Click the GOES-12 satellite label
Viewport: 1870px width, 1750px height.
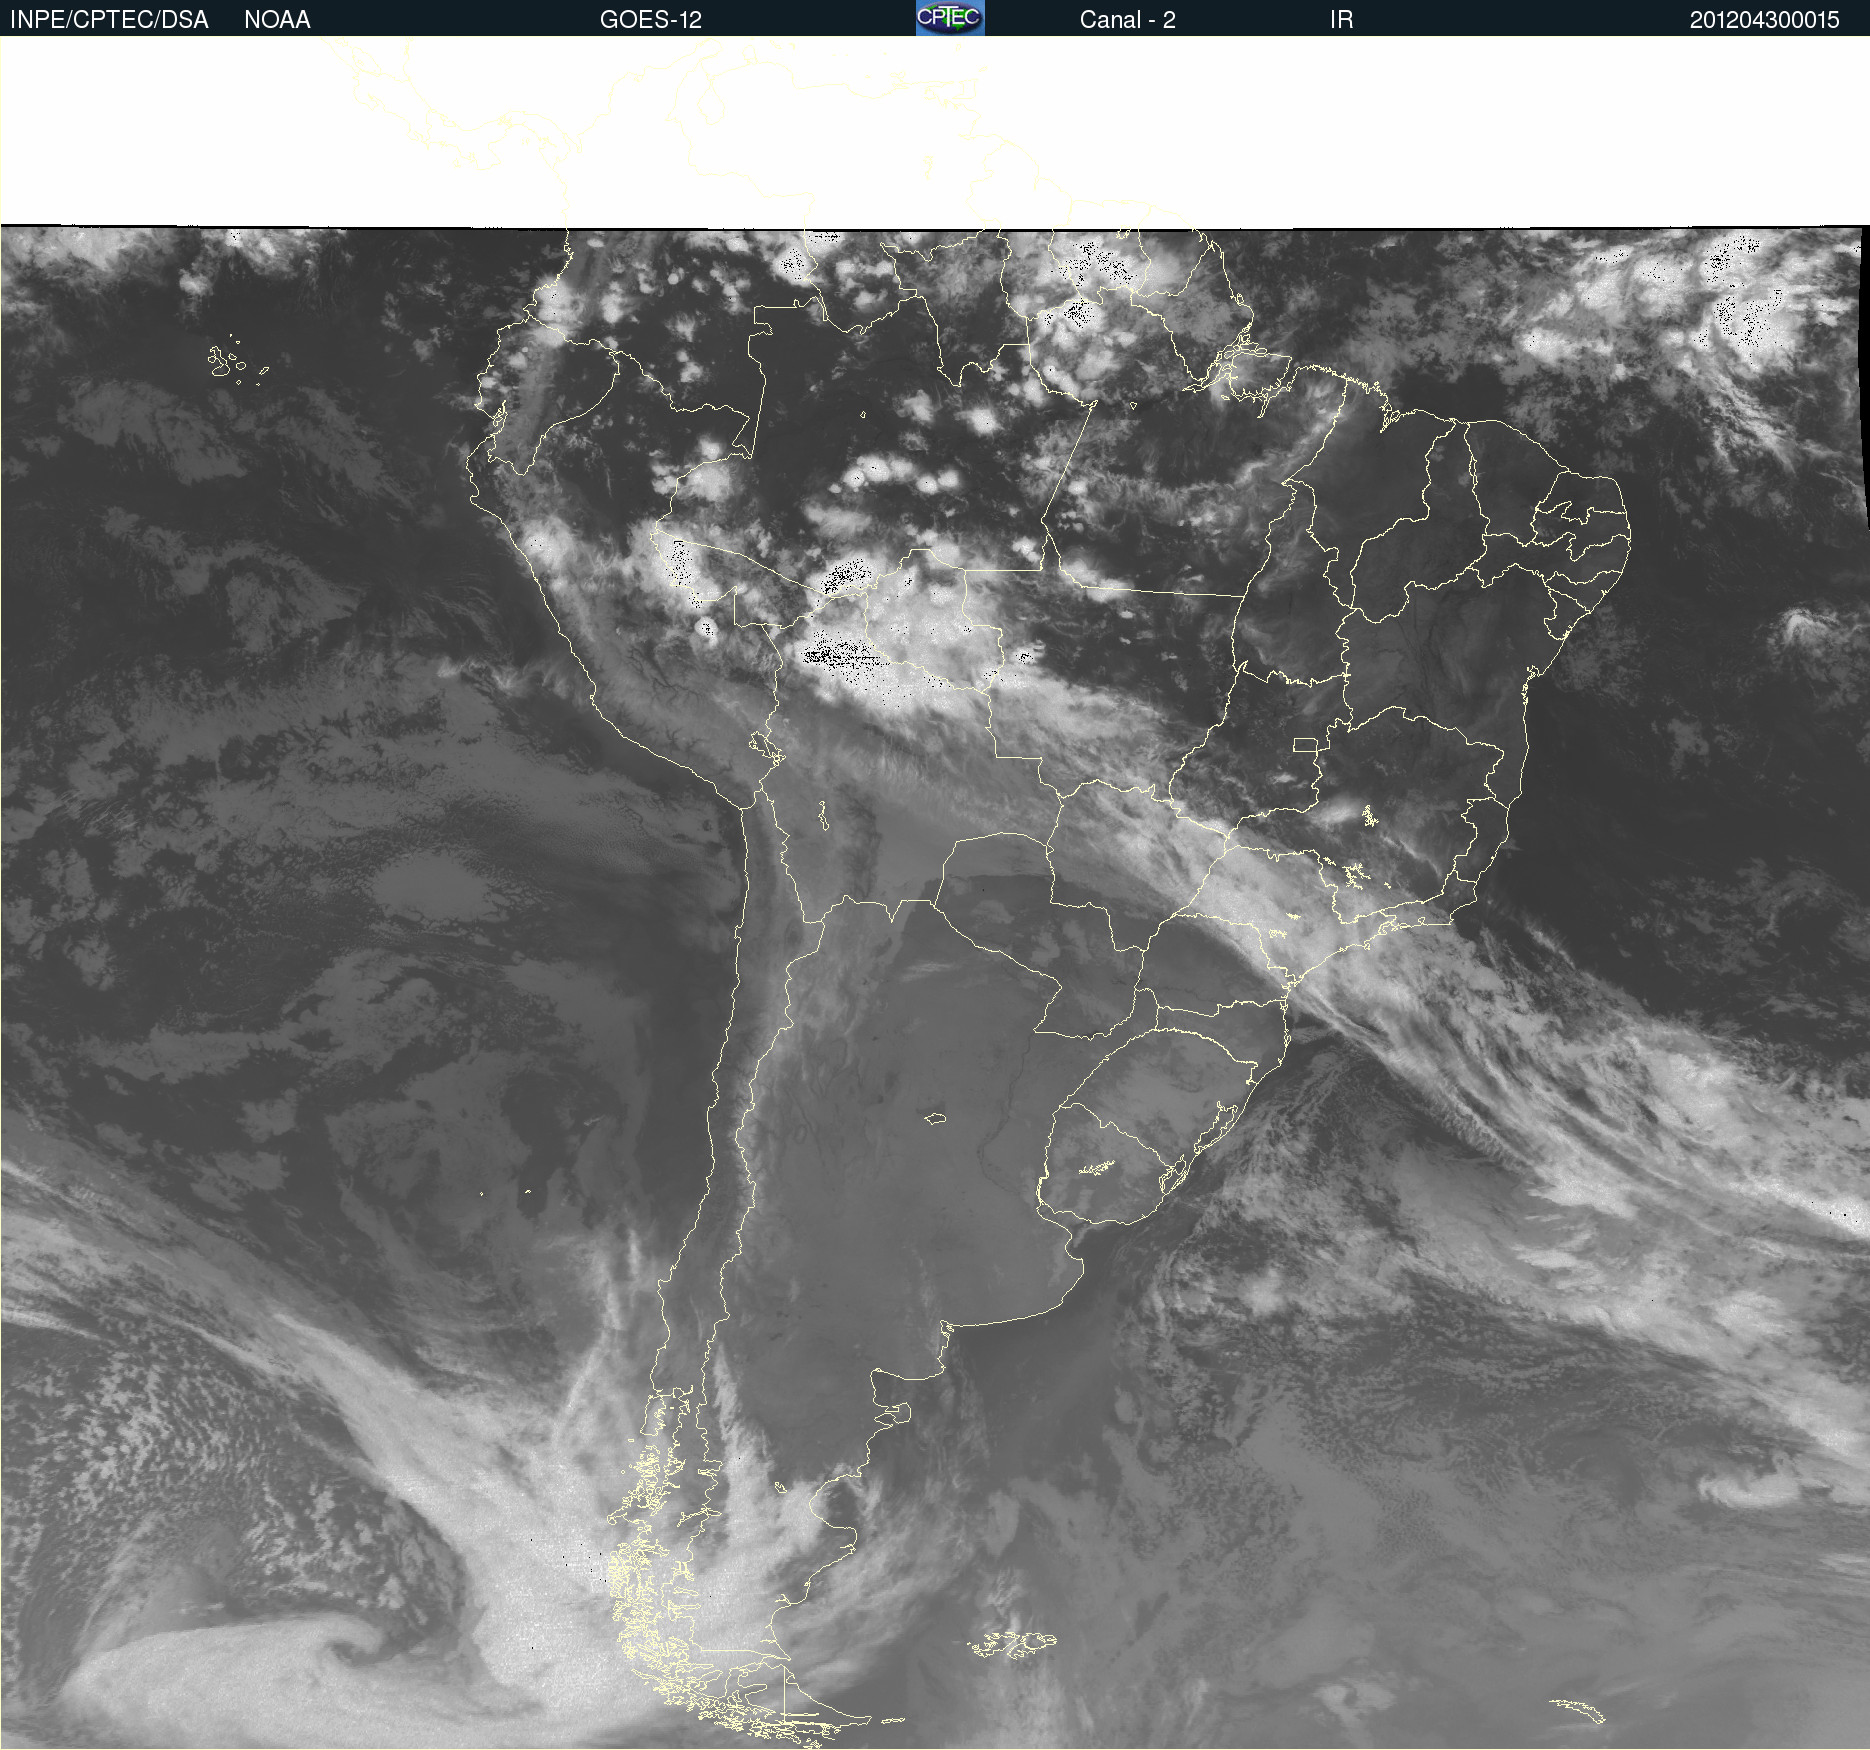click(651, 20)
